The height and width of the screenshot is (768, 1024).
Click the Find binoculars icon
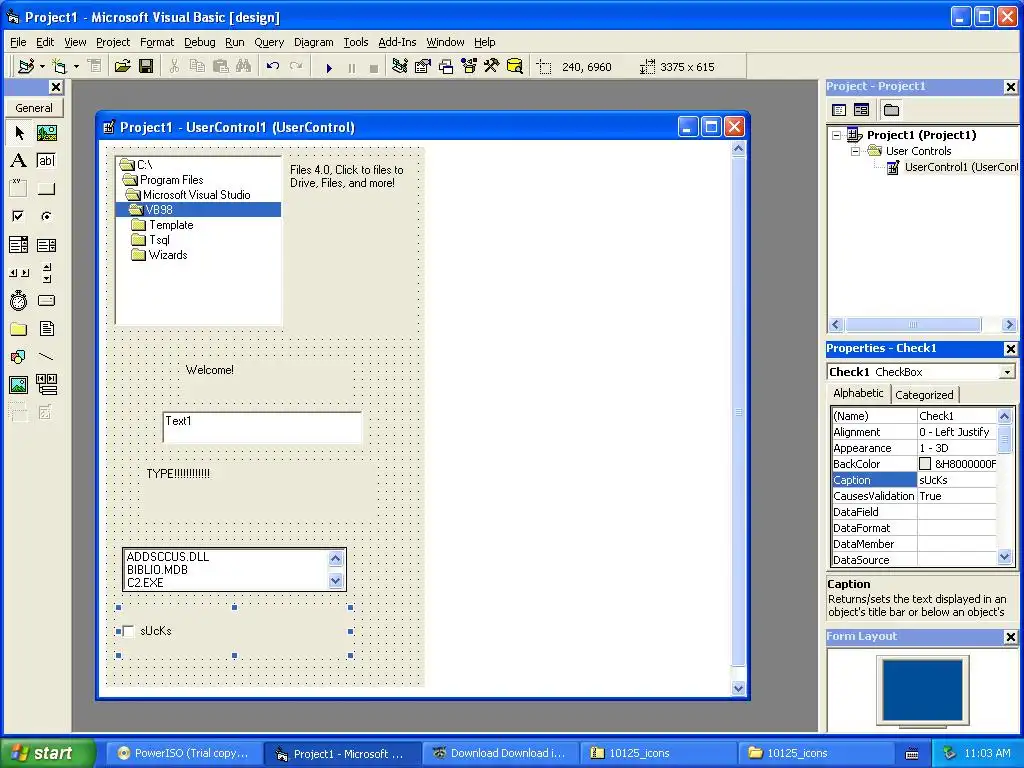[244, 67]
